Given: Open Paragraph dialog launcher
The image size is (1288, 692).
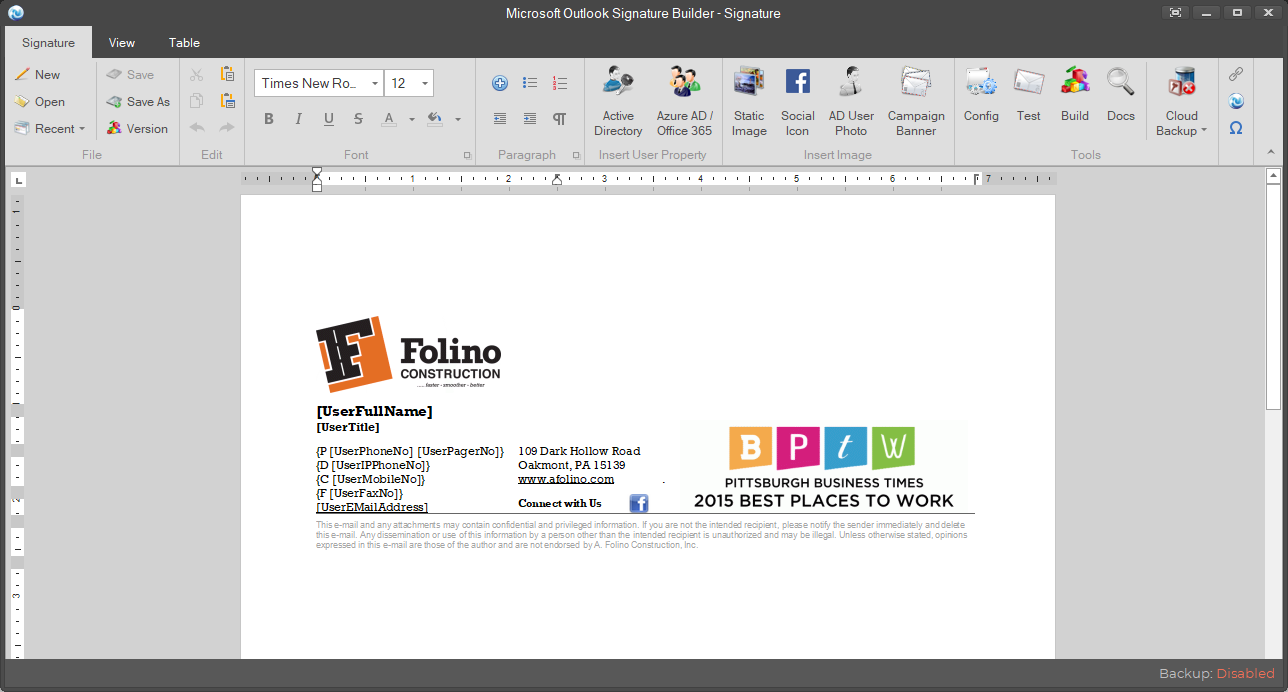Looking at the screenshot, I should point(576,155).
